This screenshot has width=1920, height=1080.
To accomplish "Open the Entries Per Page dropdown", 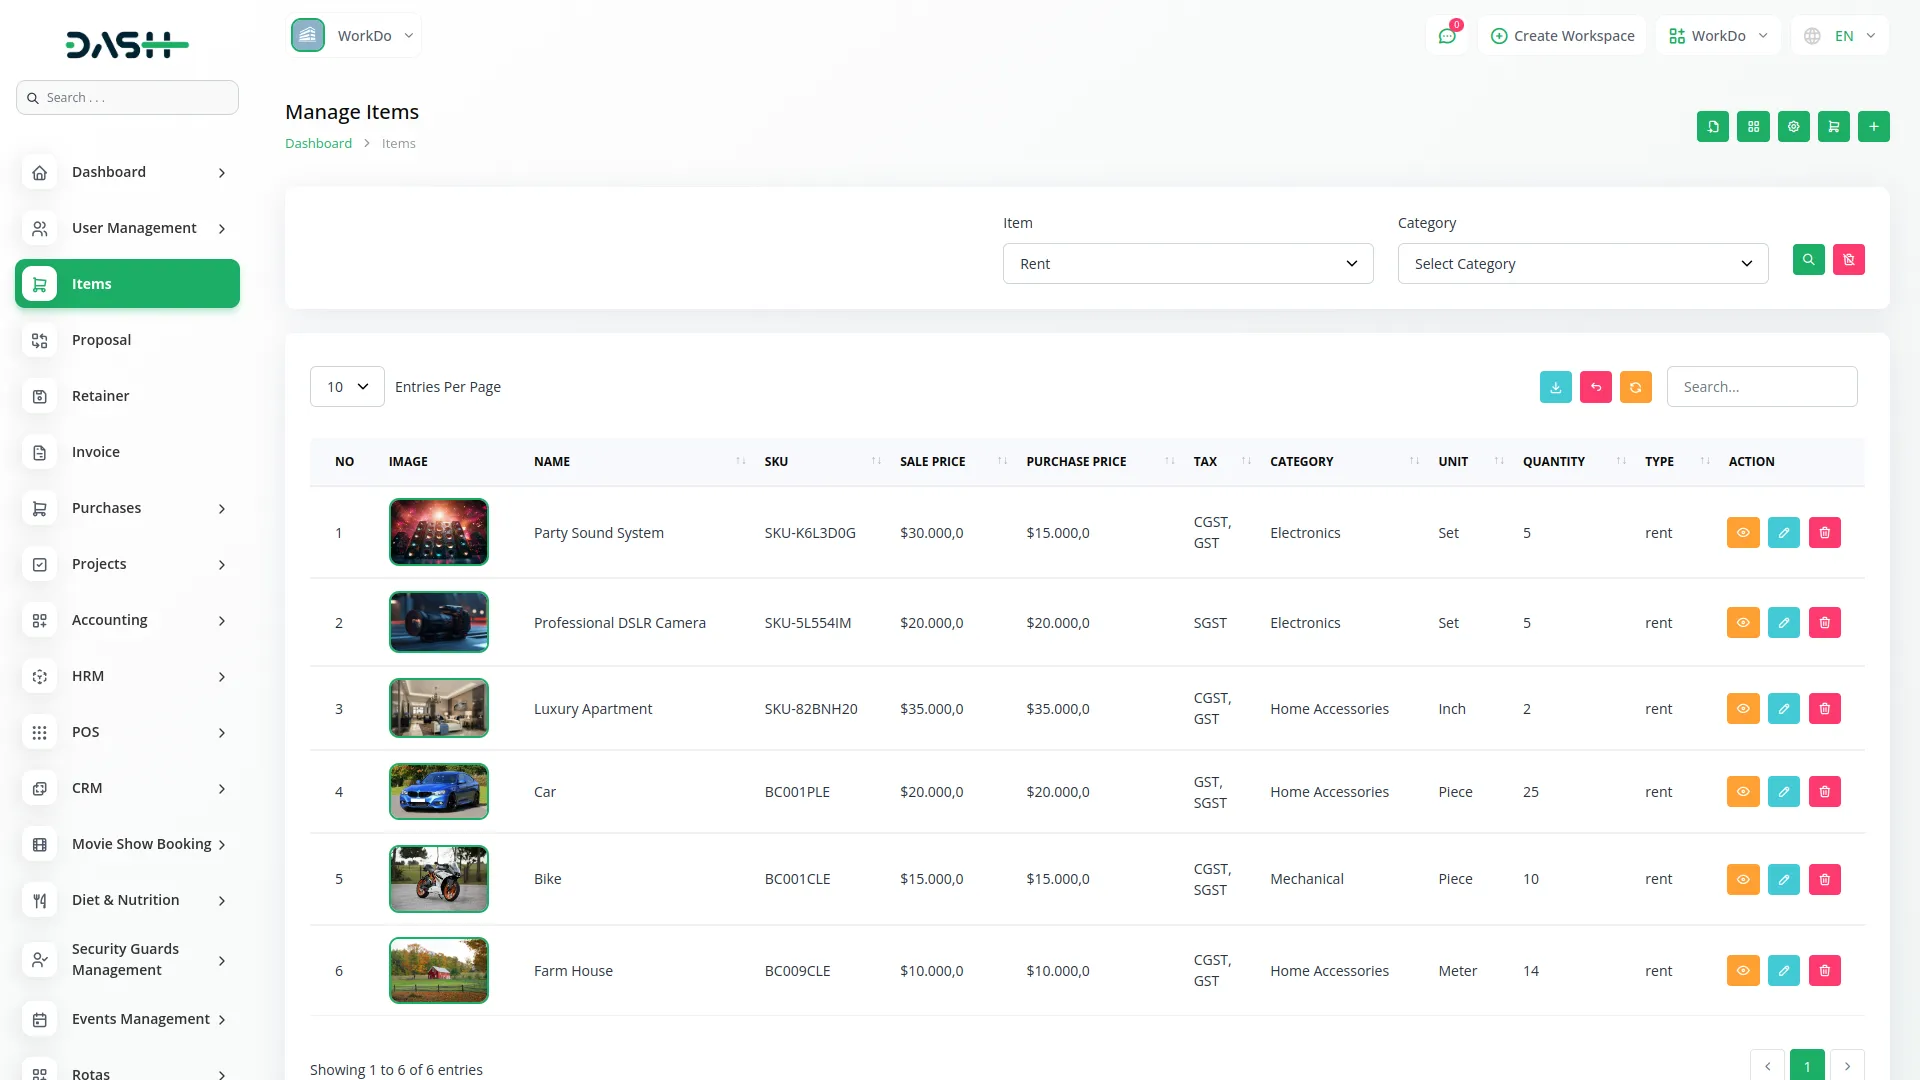I will click(x=346, y=386).
